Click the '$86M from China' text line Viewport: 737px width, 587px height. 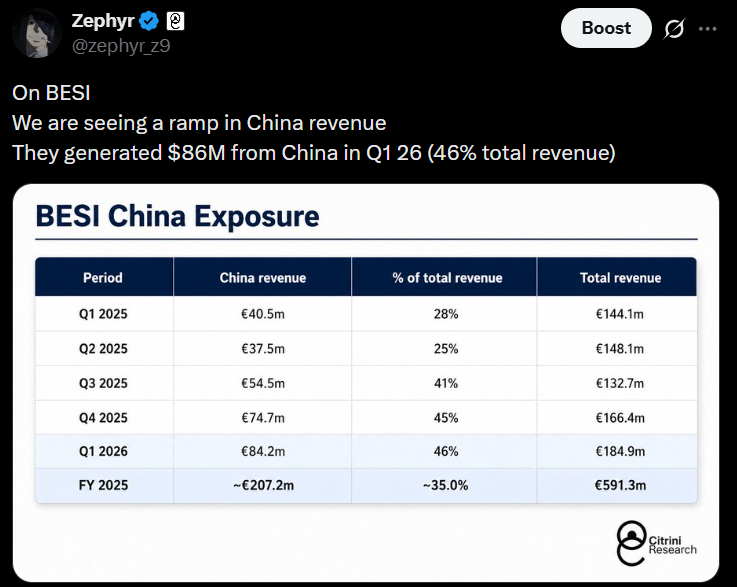coord(314,153)
